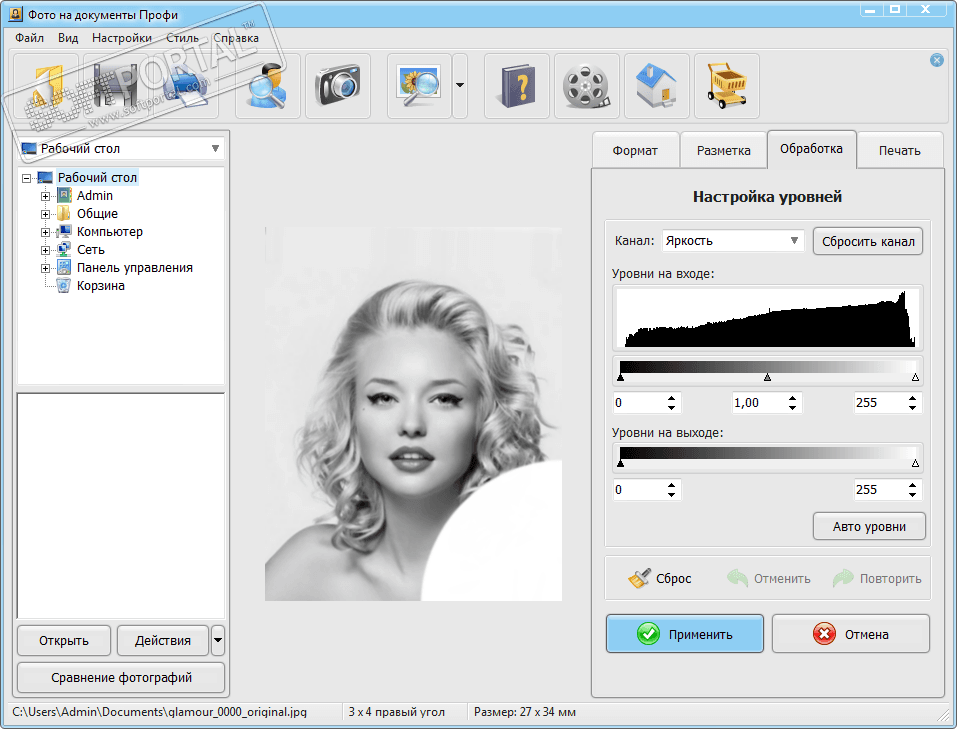Open the Файл menu
957x729 pixels.
tap(29, 38)
